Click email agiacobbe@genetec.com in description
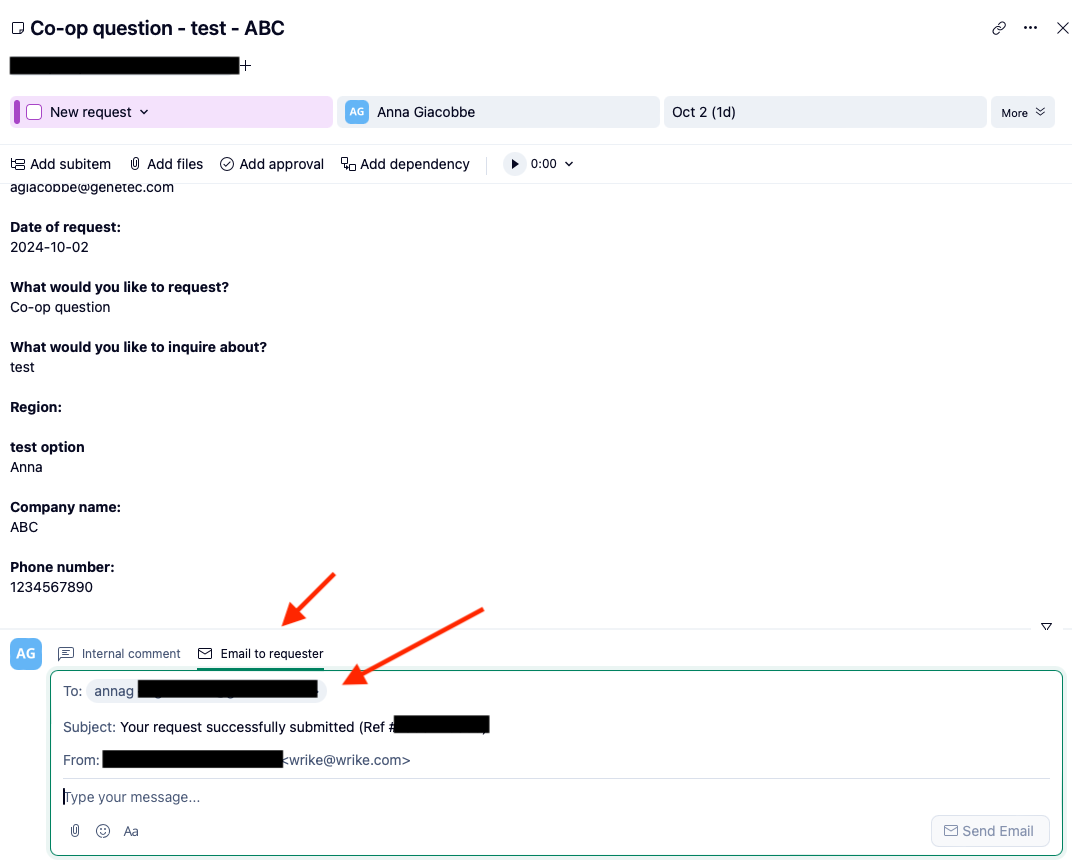This screenshot has width=1072, height=863. [x=92, y=188]
